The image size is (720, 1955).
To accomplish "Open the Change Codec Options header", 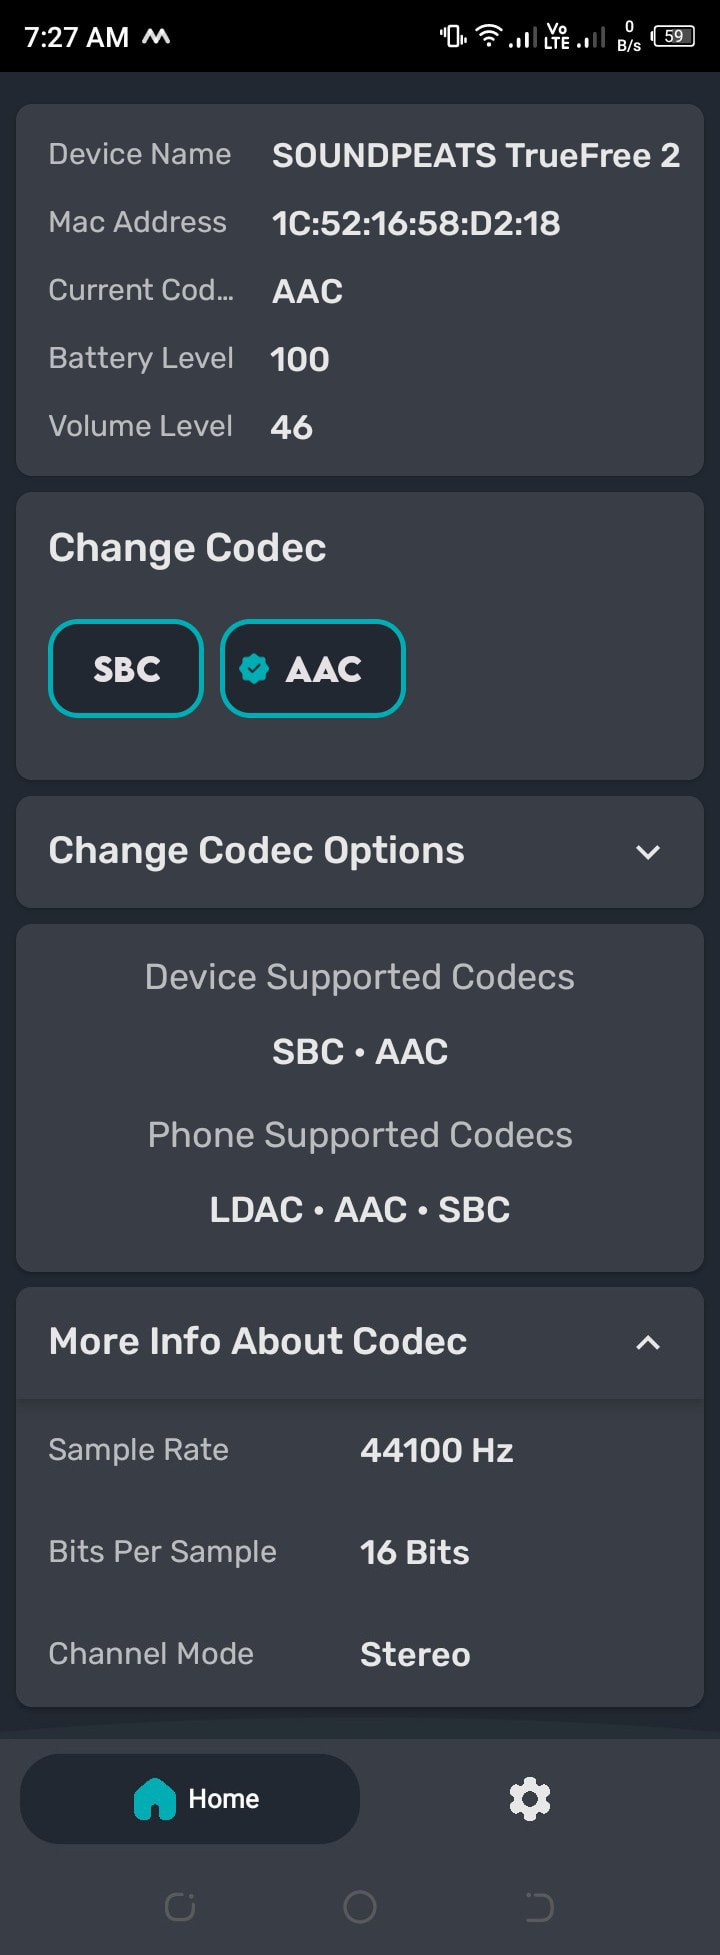I will [x=360, y=852].
